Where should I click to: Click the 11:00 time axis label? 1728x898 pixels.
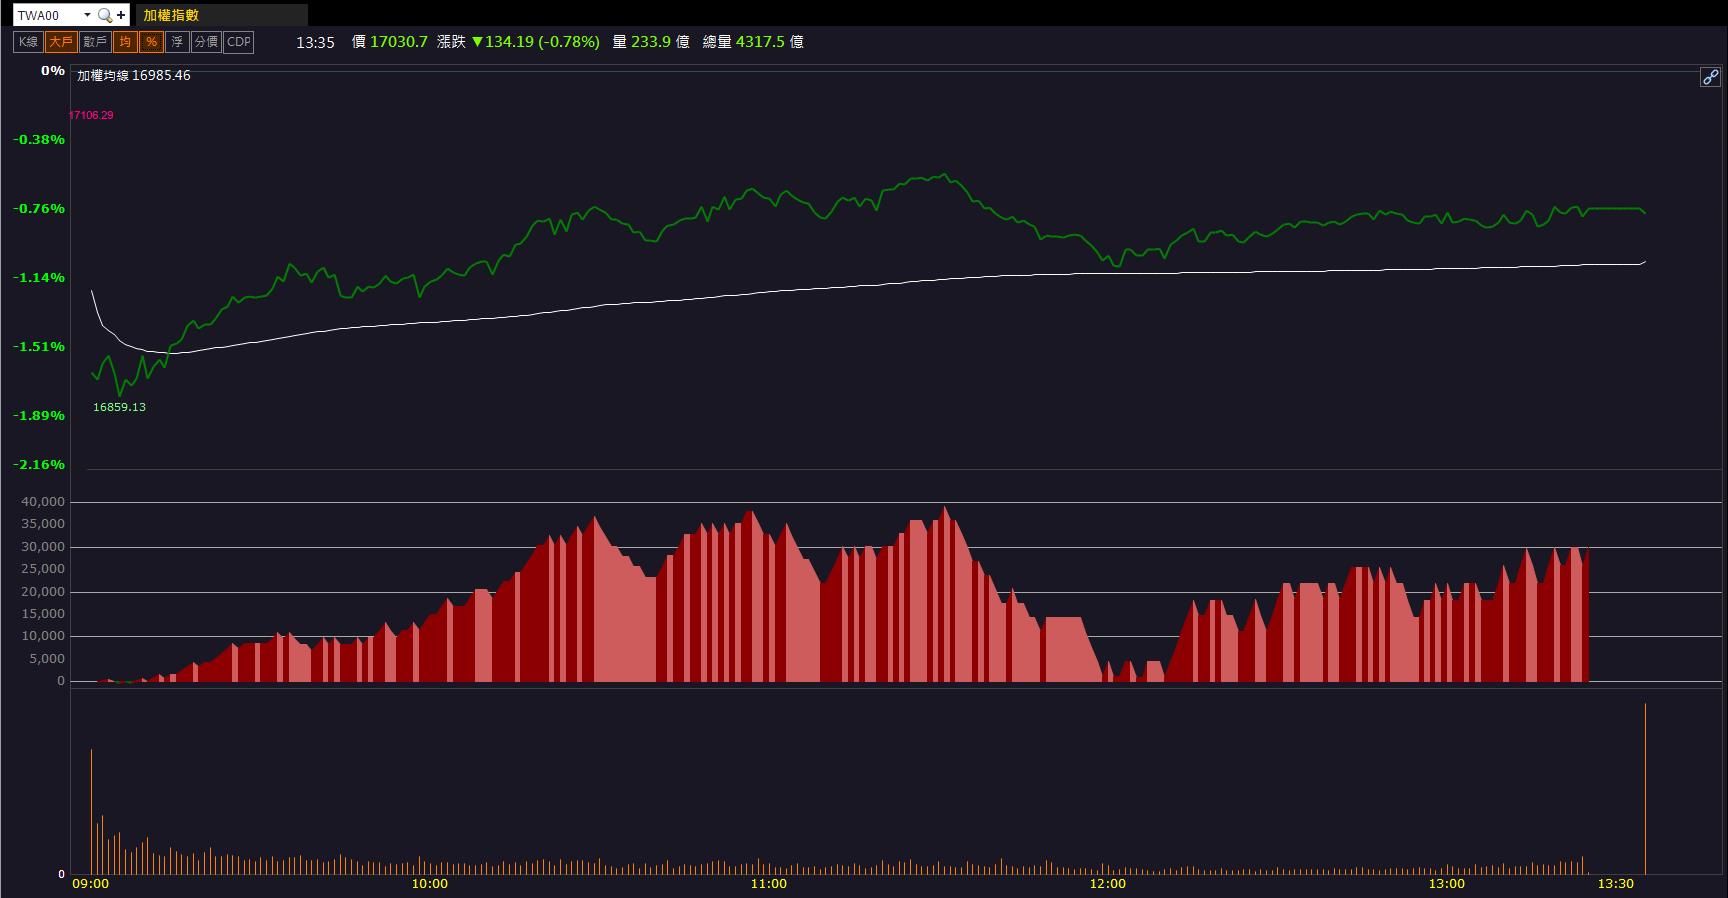pyautogui.click(x=768, y=884)
